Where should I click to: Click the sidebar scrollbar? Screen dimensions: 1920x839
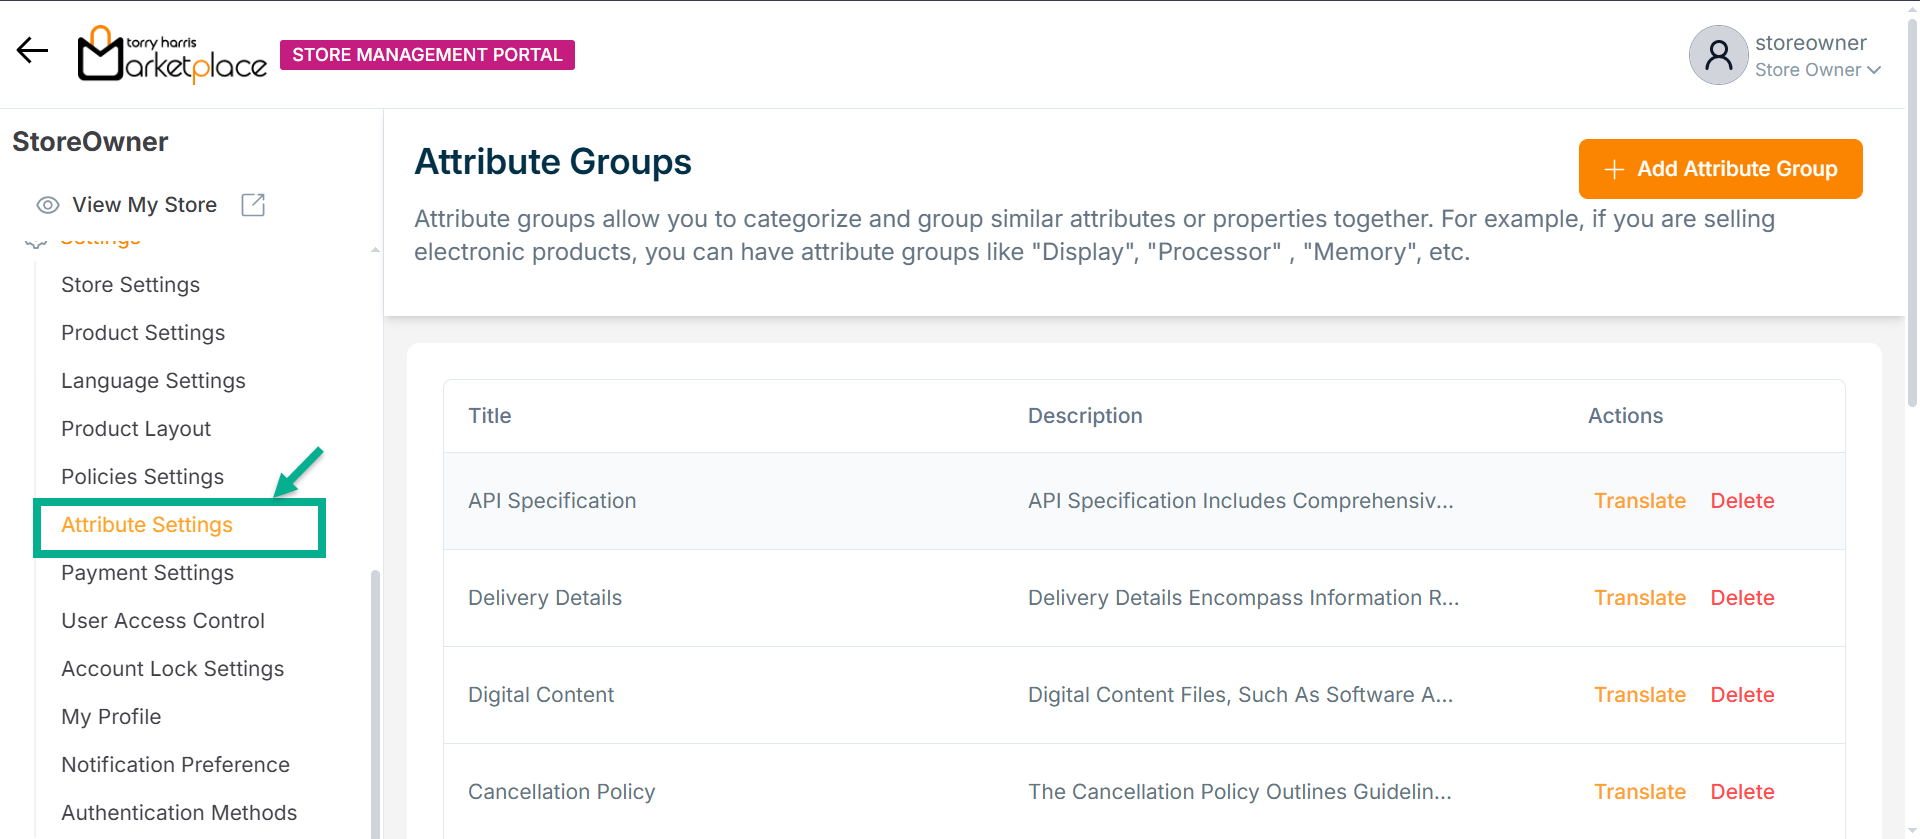(x=375, y=700)
